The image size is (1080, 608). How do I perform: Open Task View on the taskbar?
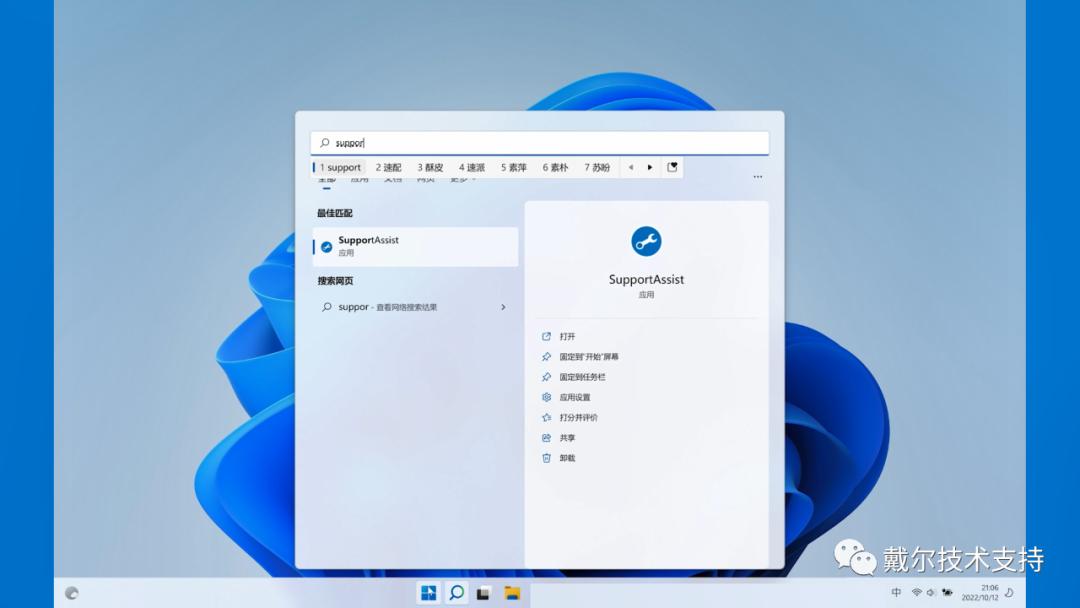coord(484,593)
